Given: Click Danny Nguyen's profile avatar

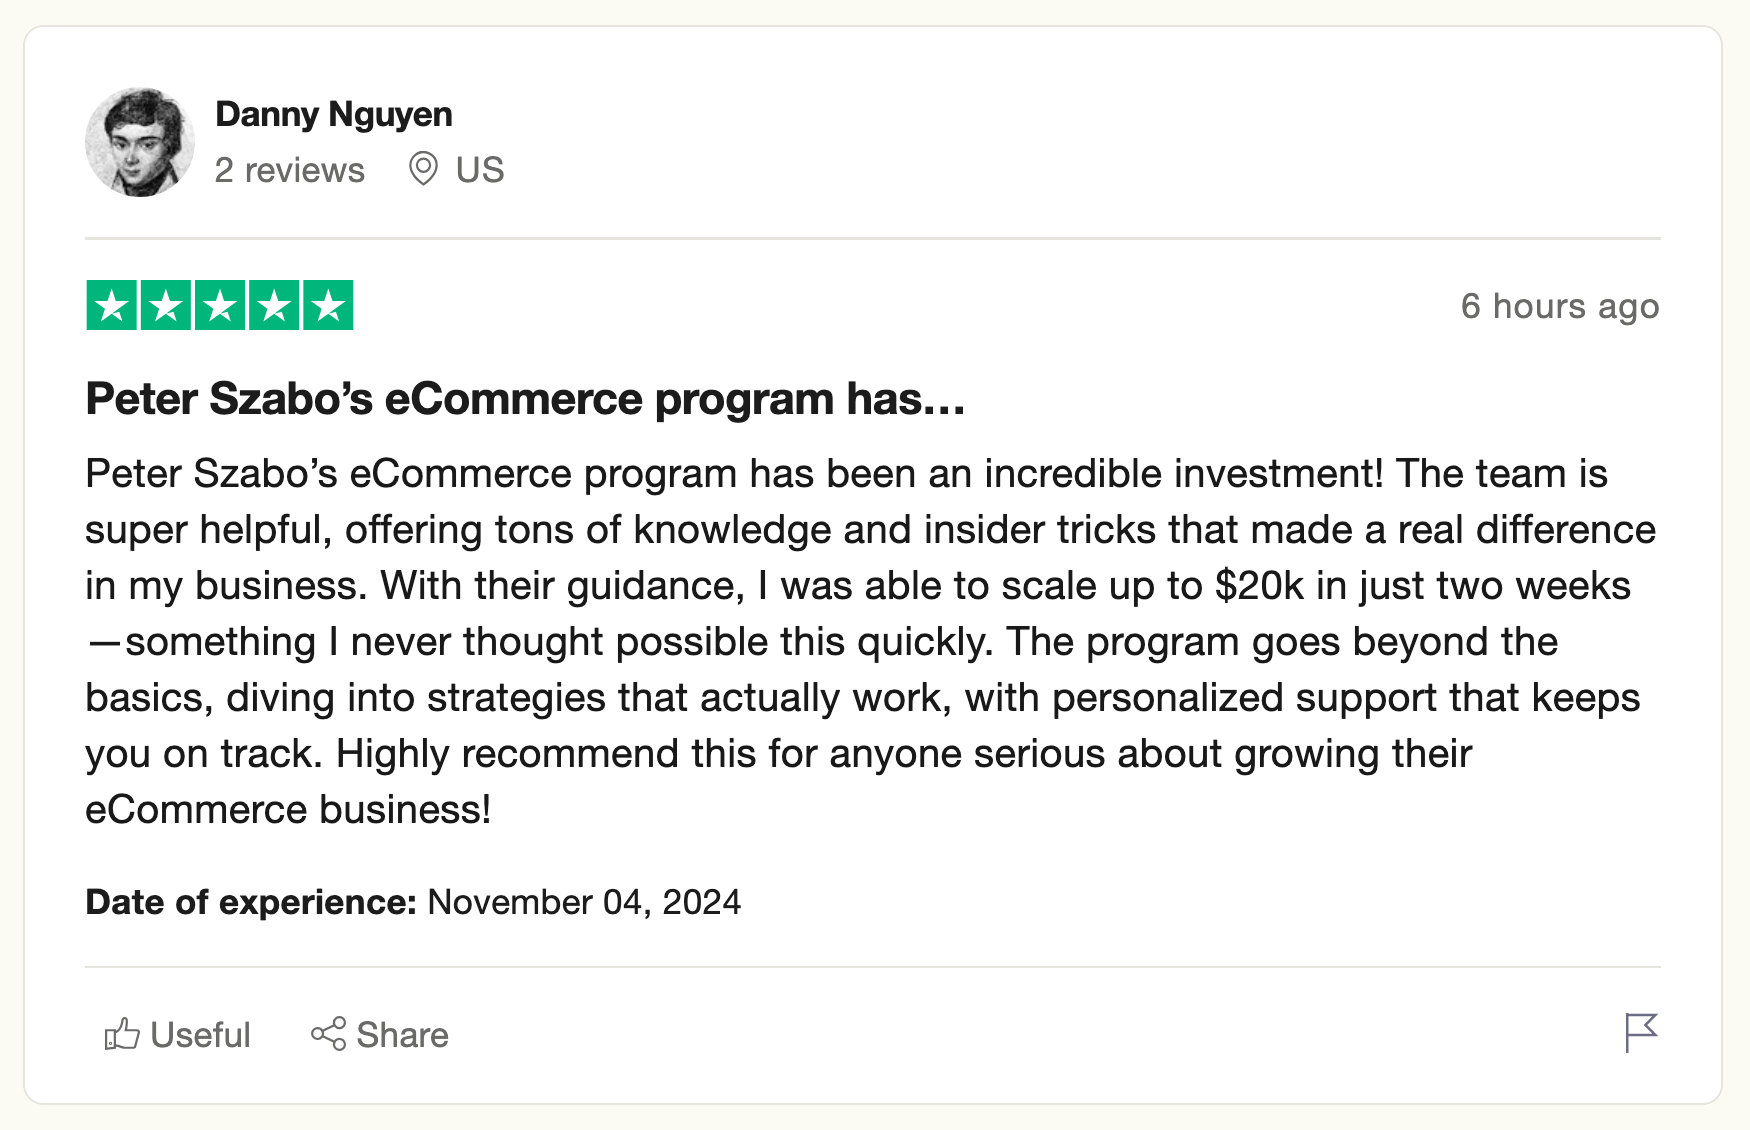Looking at the screenshot, I should tap(140, 142).
